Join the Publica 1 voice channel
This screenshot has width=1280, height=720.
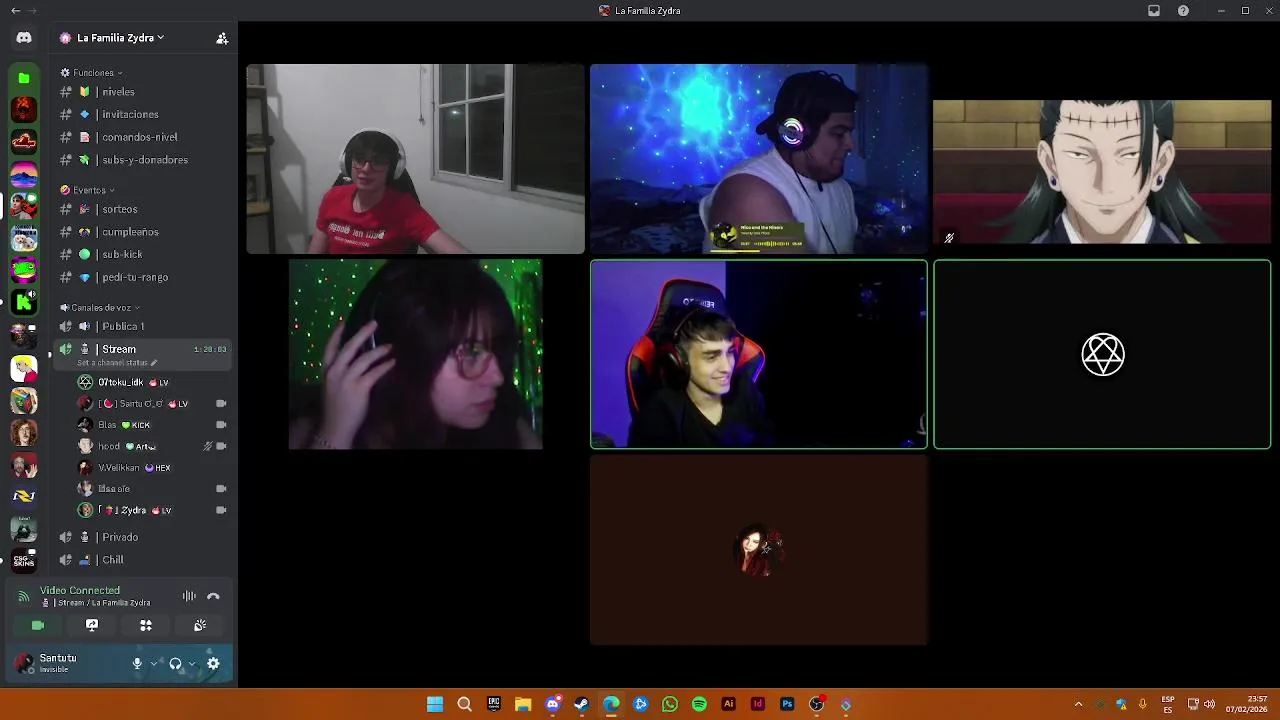point(143,326)
